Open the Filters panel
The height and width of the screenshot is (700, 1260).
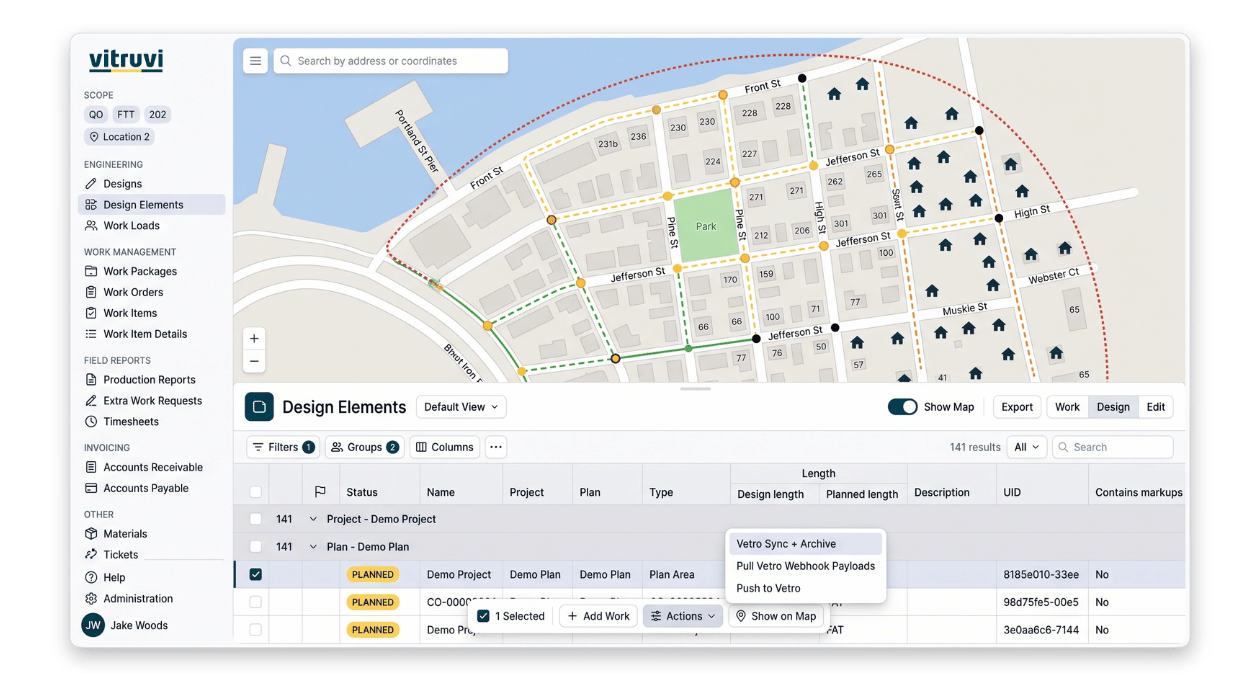[283, 447]
